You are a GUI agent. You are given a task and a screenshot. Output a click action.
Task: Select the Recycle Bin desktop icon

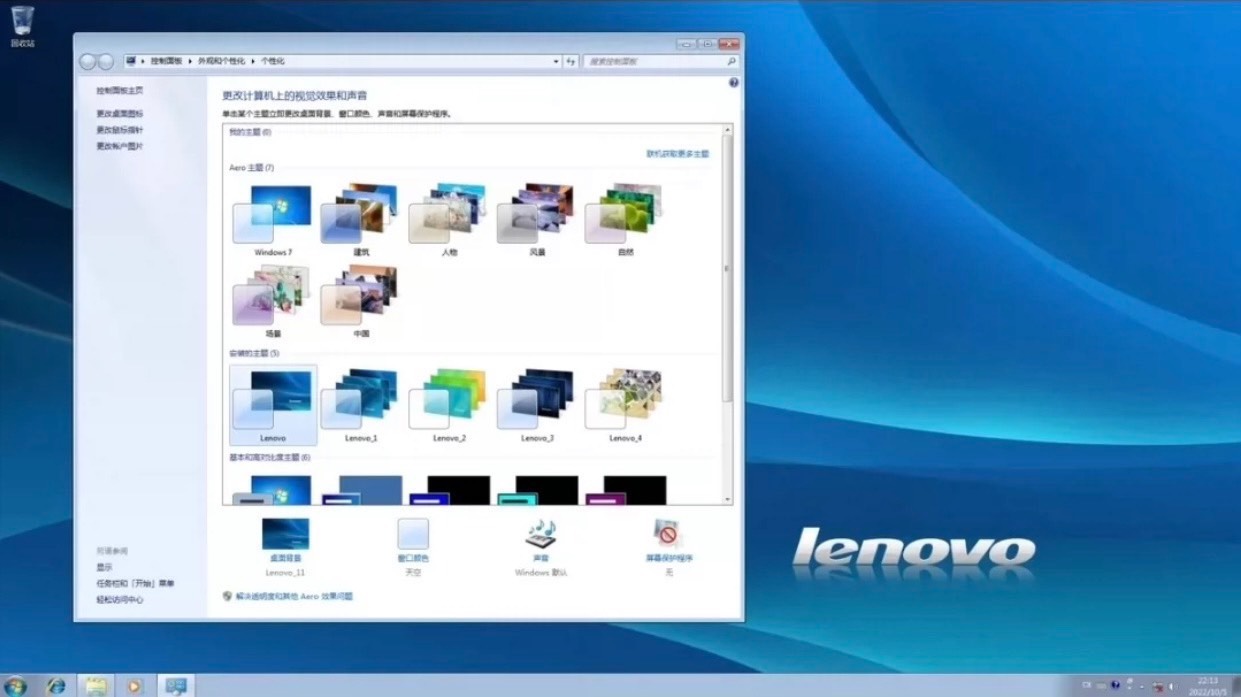coord(22,27)
